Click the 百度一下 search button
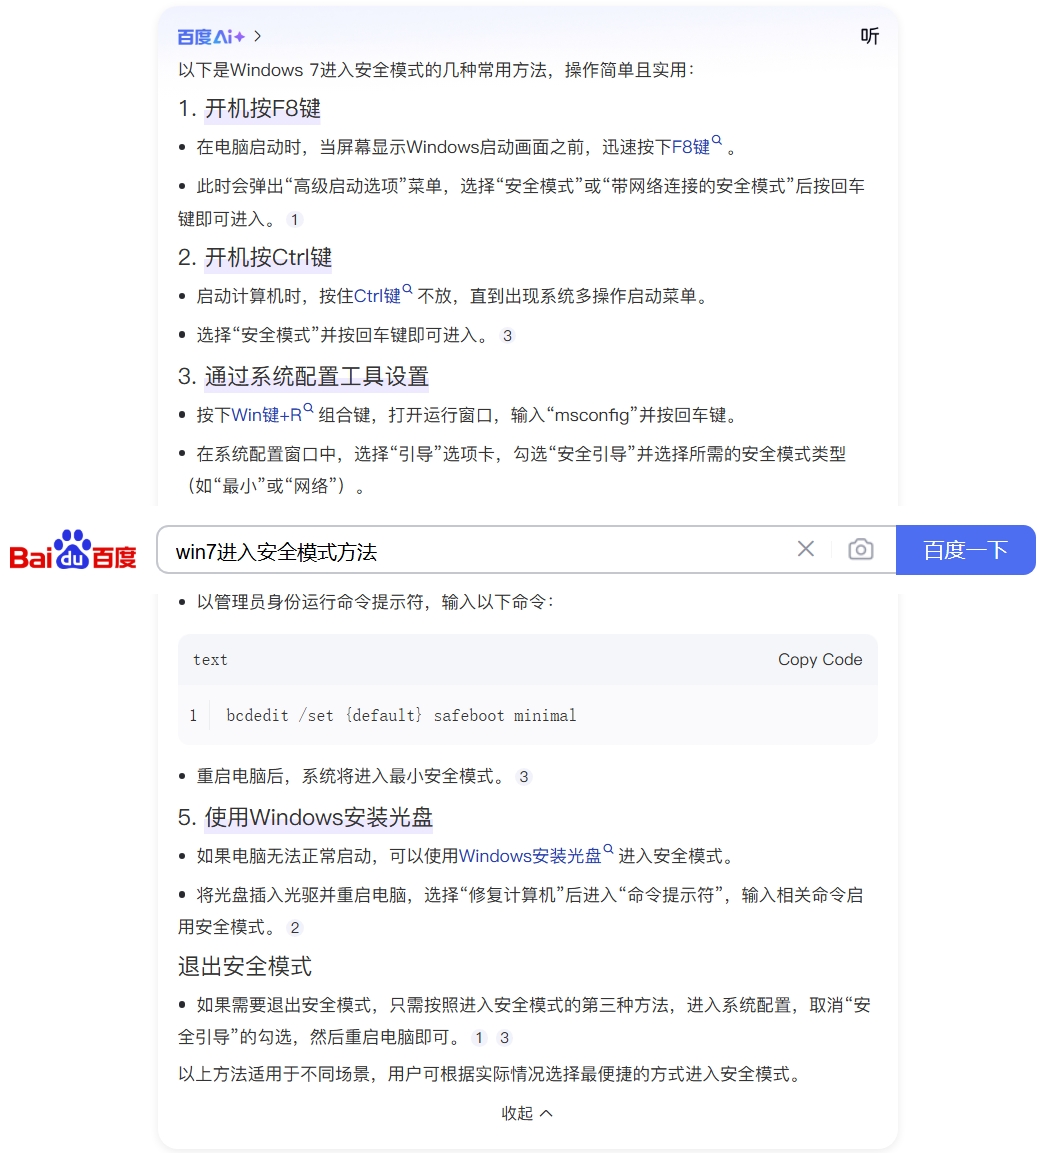The height and width of the screenshot is (1153, 1037). point(966,550)
